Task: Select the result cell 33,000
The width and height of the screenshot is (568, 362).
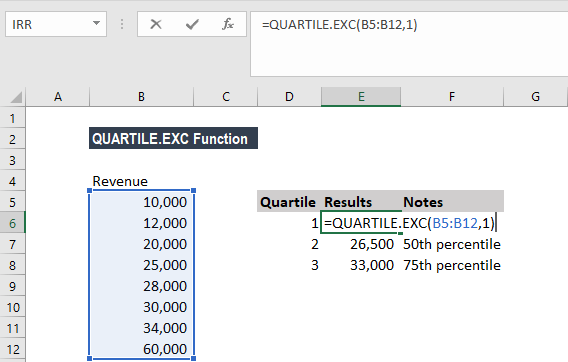Action: pyautogui.click(x=361, y=265)
